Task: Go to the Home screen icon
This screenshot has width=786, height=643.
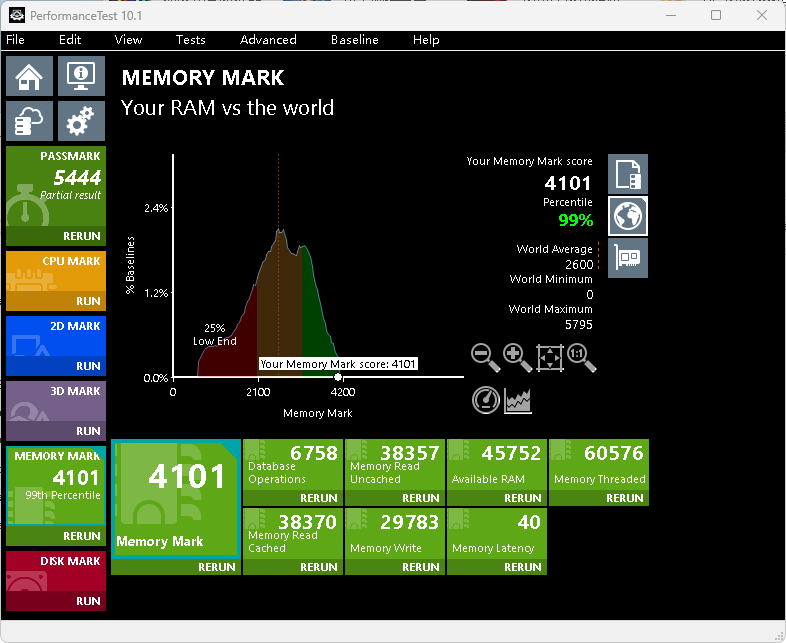Action: tap(30, 76)
